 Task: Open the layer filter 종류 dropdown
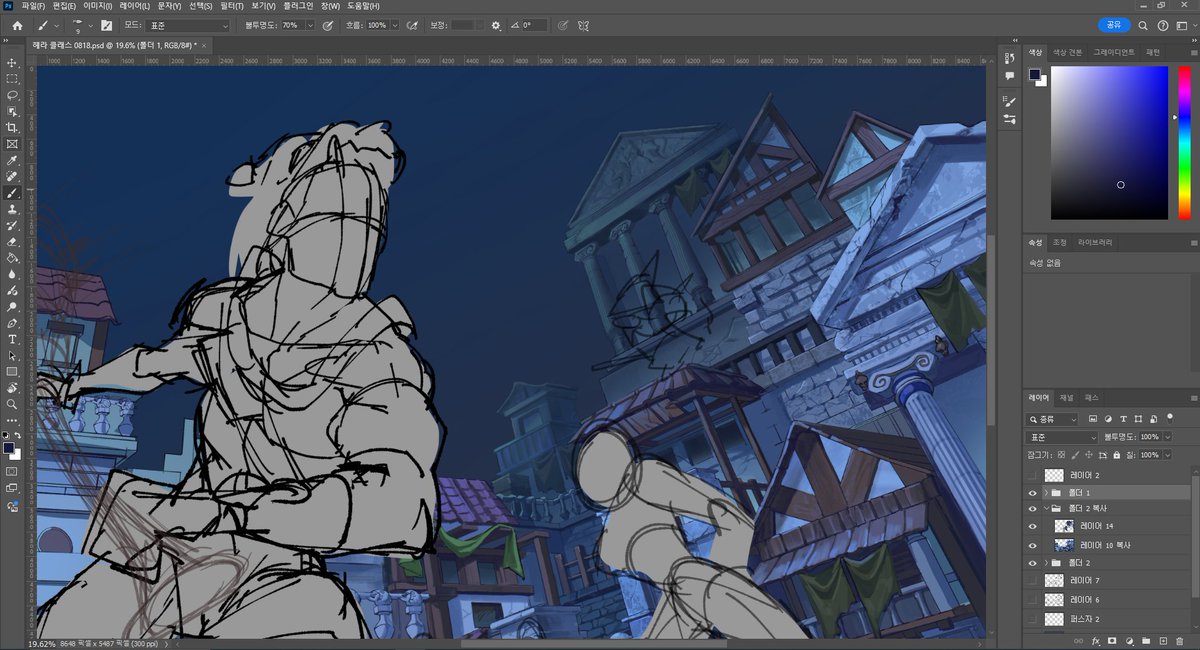tap(1054, 419)
